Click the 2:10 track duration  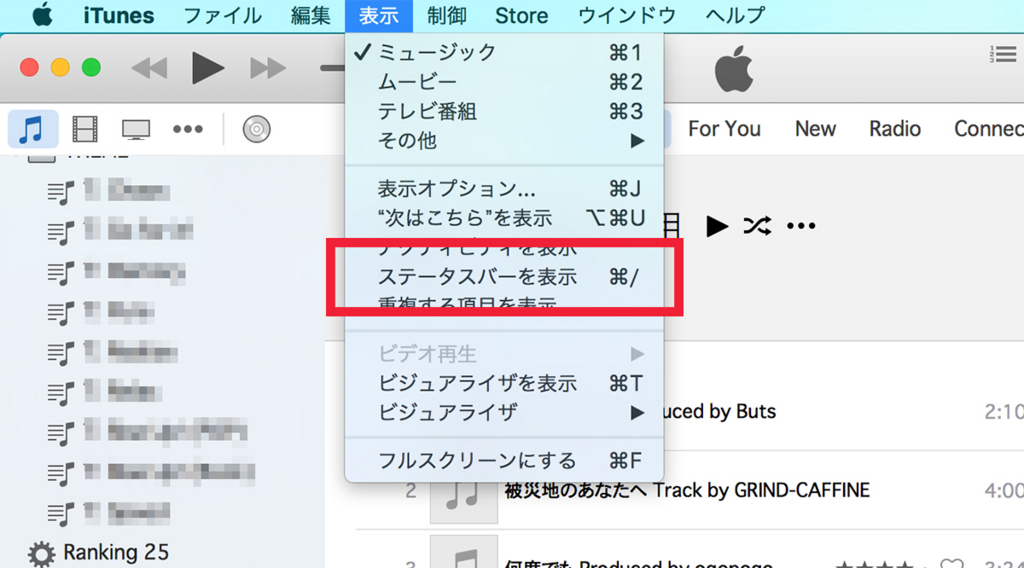[x=1004, y=411]
